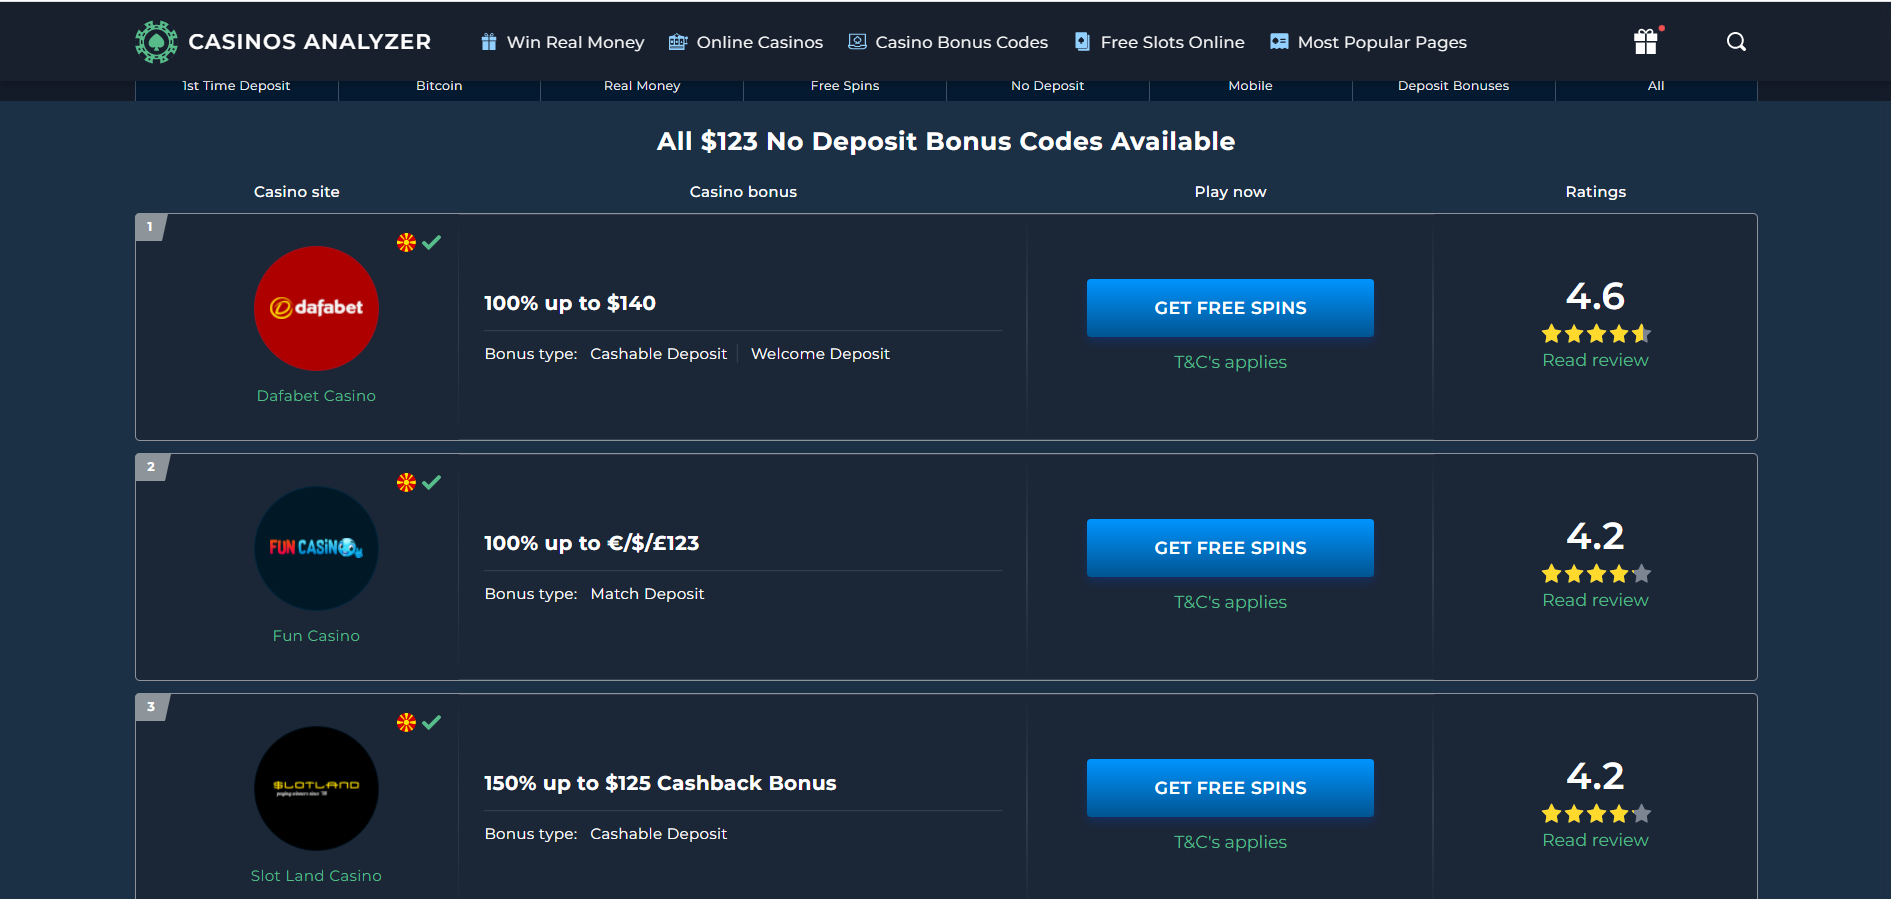Click the Slotland round logo
Image resolution: width=1891 pixels, height=899 pixels.
(x=316, y=788)
